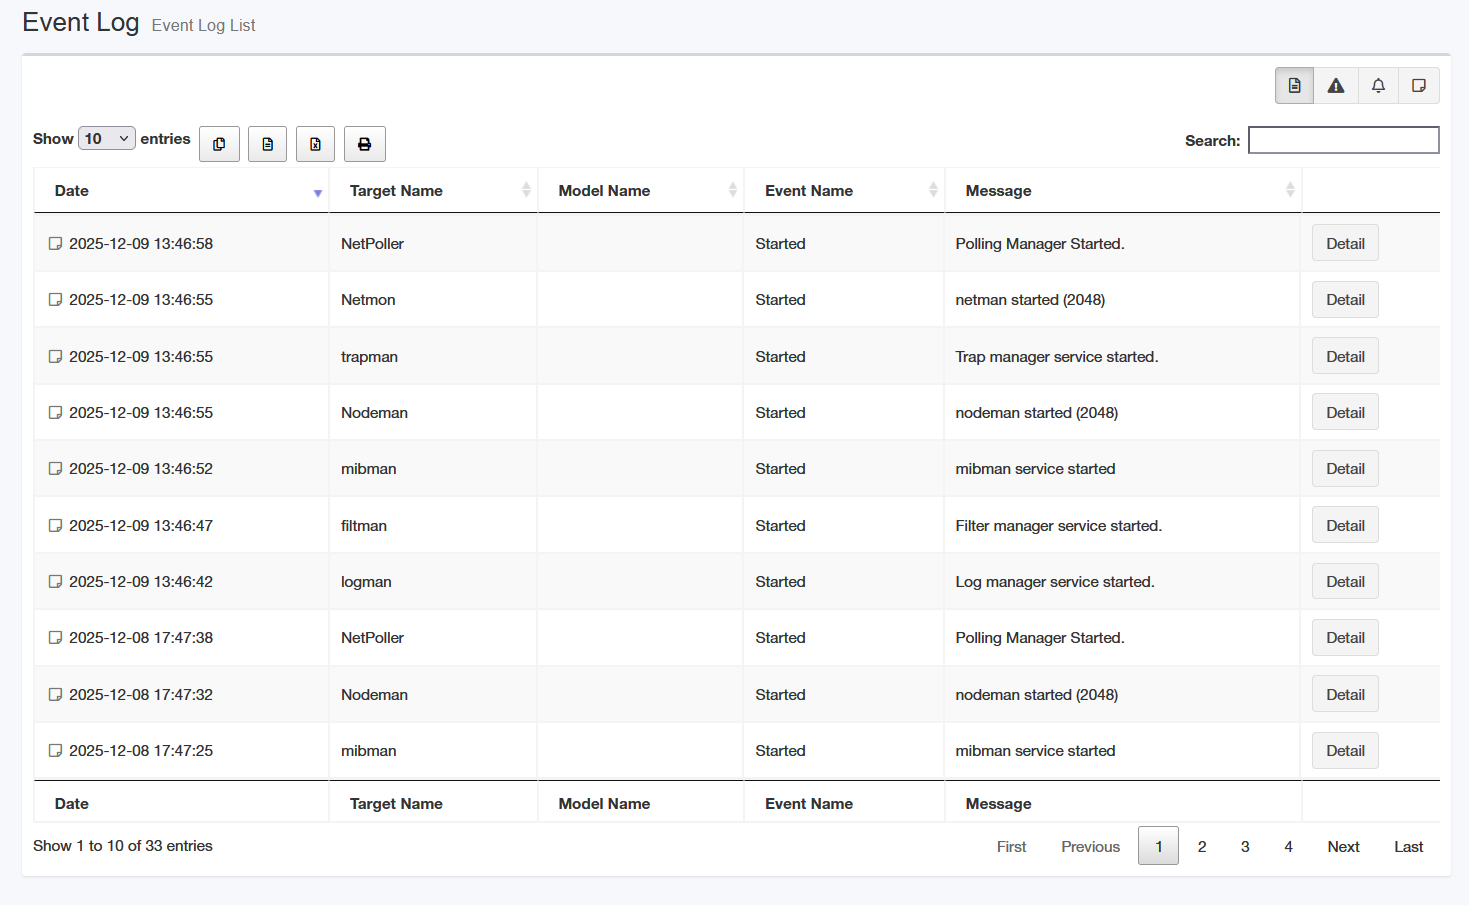1469x905 pixels.
Task: Open Detail for the Netmon event
Action: click(1345, 299)
